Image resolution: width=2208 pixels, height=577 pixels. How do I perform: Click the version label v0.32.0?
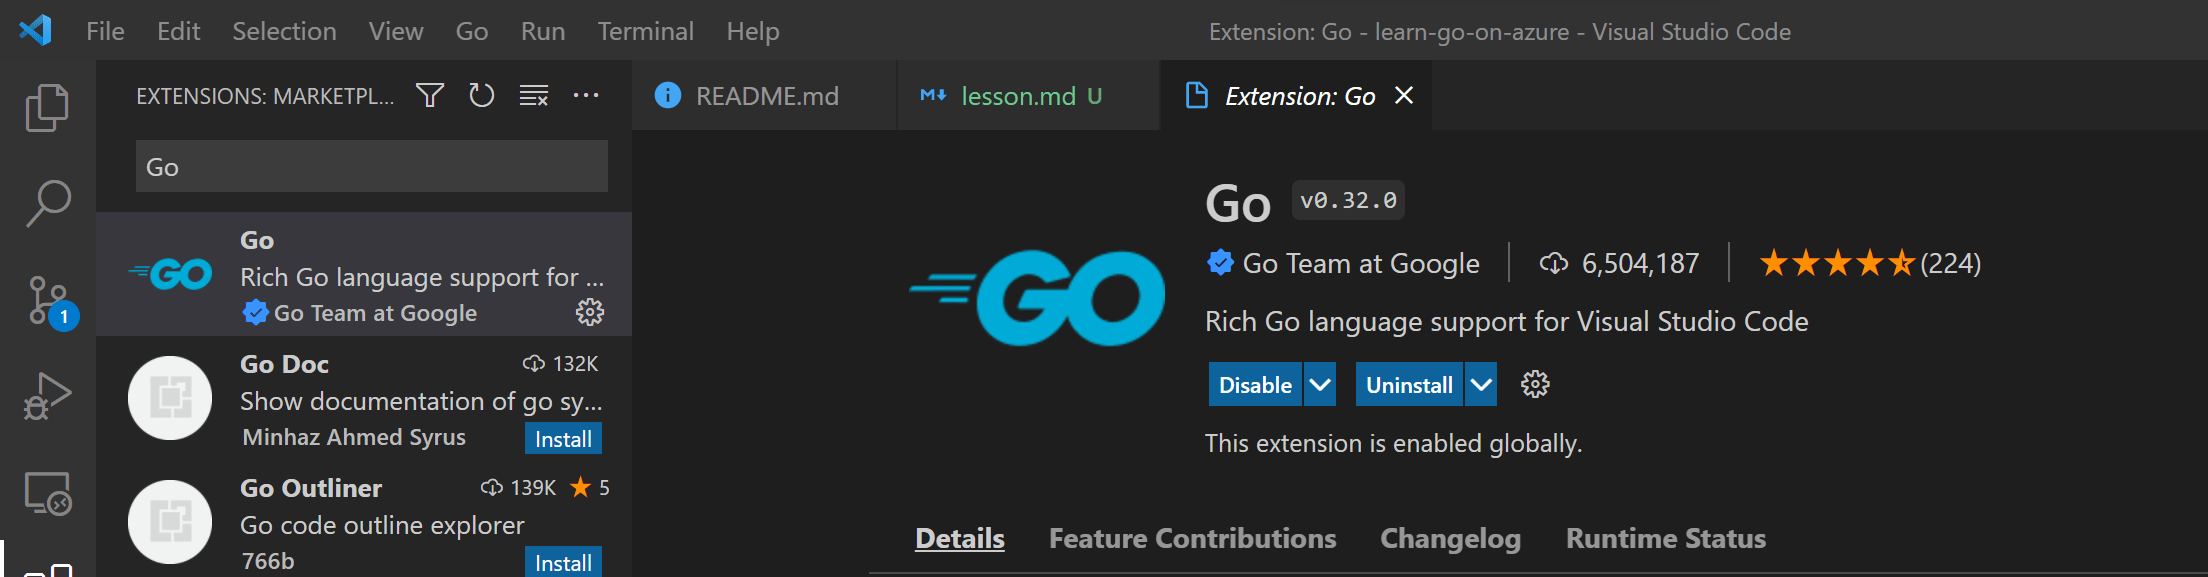[1348, 200]
